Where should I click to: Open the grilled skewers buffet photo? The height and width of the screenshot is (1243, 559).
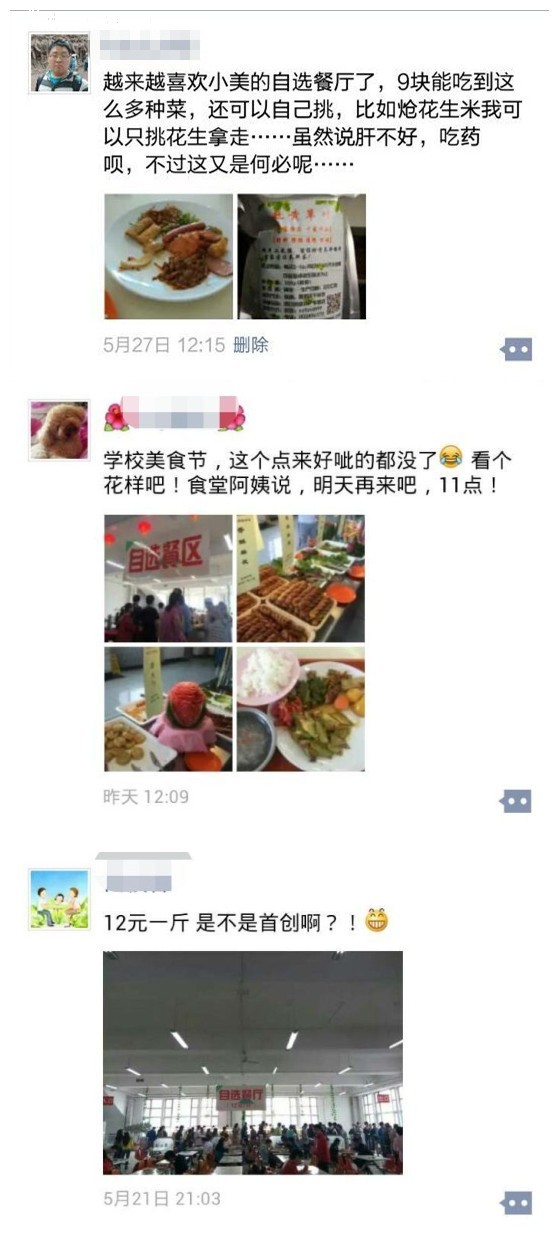(x=301, y=578)
